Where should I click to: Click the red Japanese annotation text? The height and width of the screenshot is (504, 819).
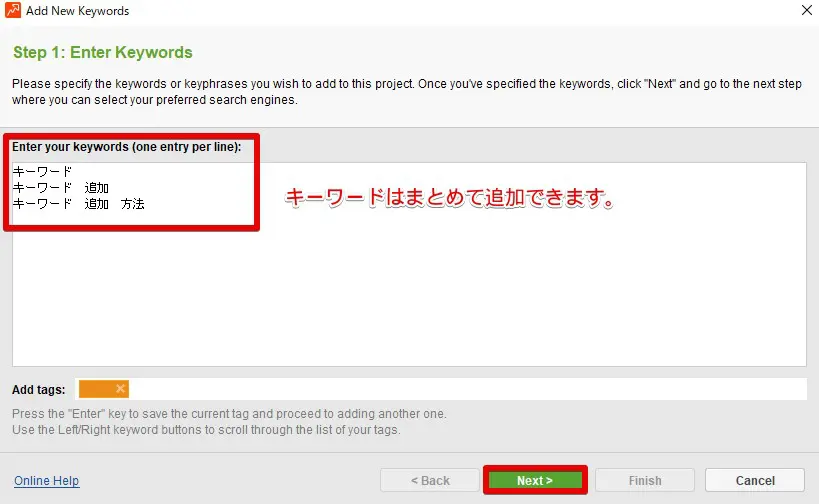[449, 198]
